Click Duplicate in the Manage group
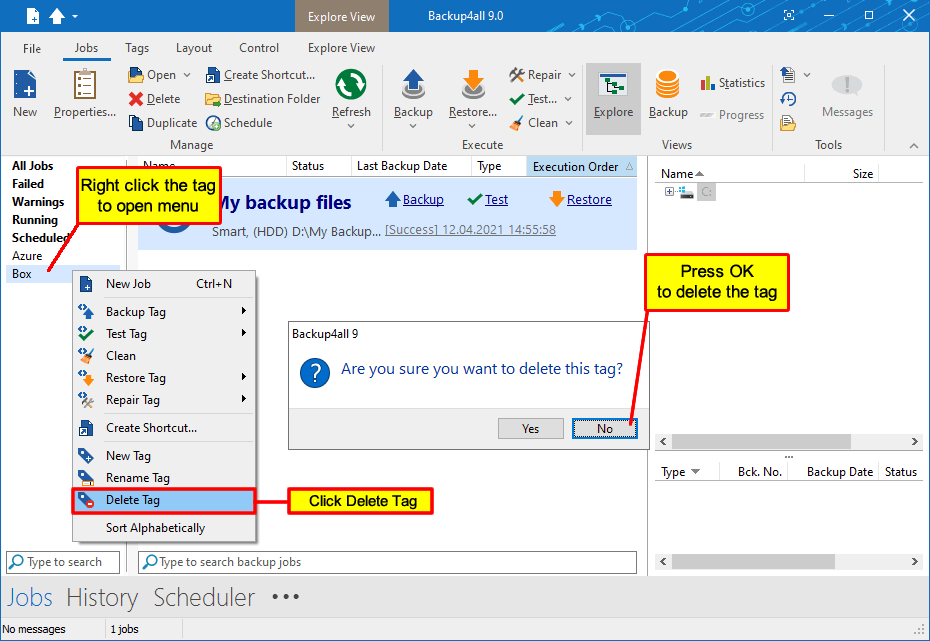 point(163,123)
